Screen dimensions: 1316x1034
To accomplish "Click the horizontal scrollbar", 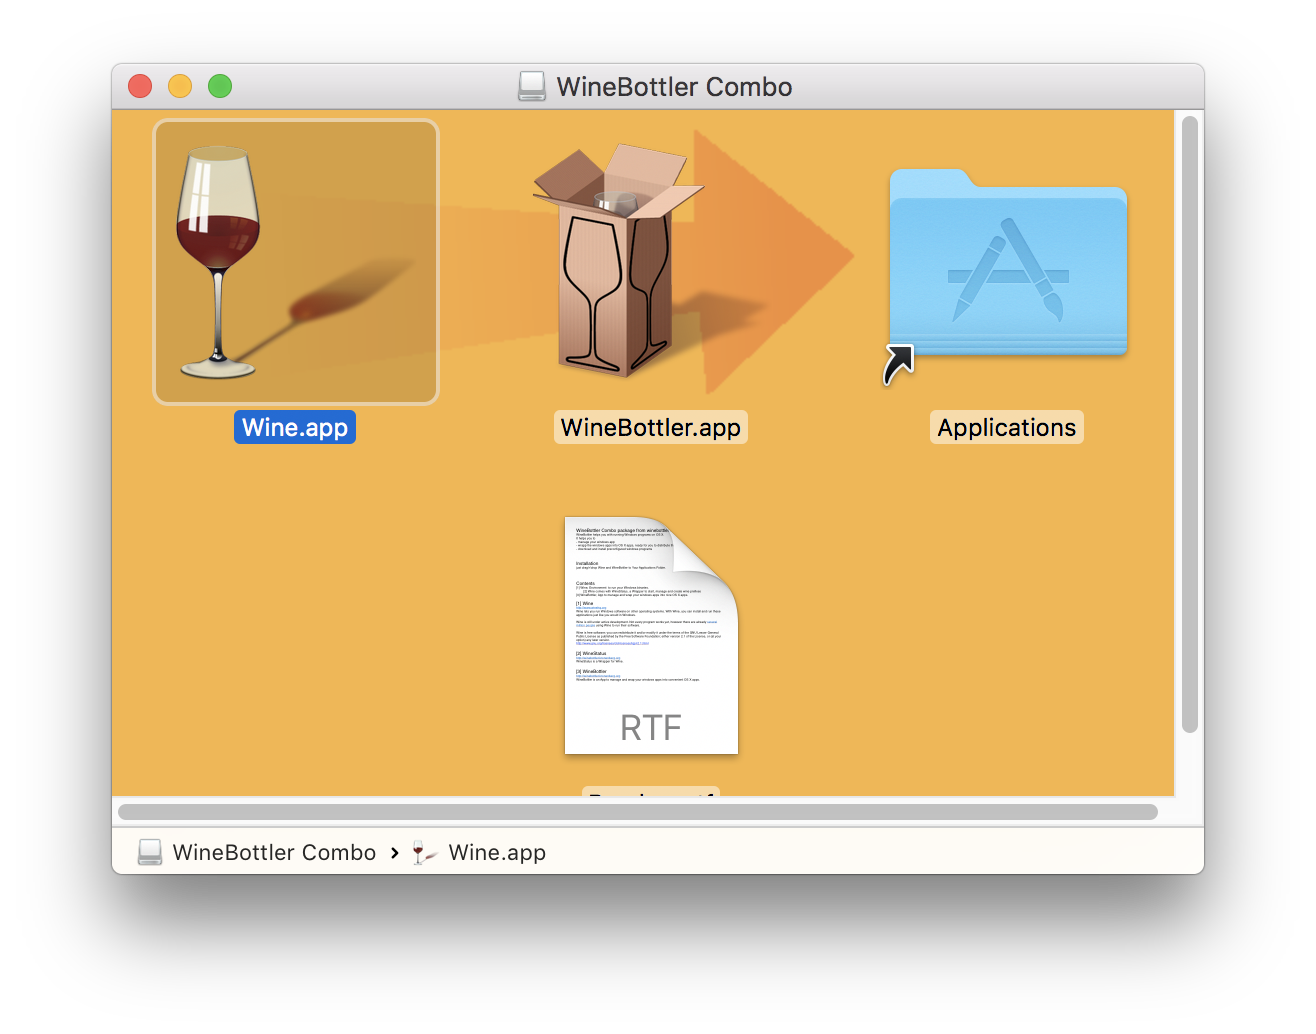I will click(x=638, y=812).
